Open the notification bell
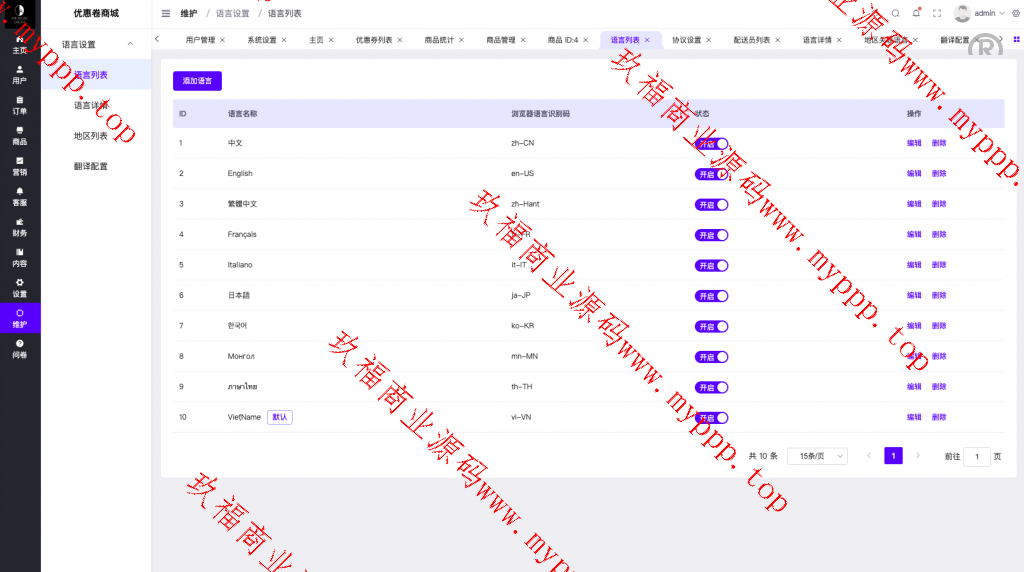The height and width of the screenshot is (572, 1024). tap(916, 13)
